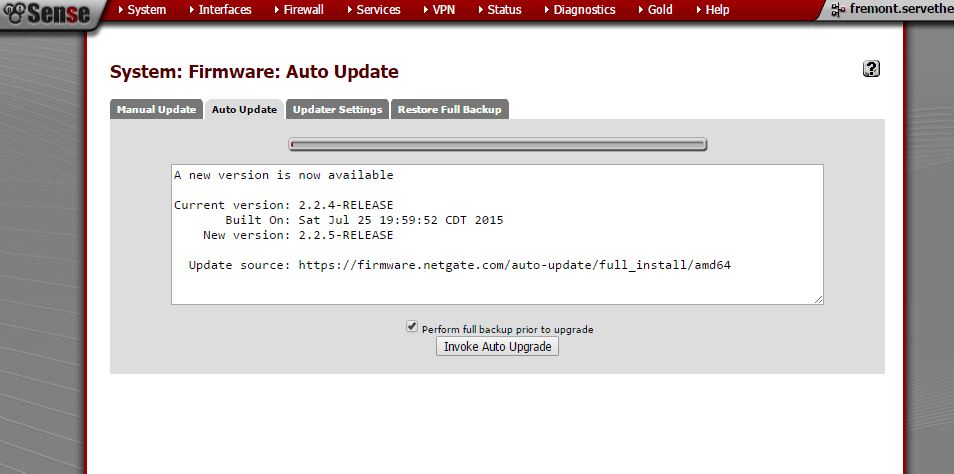Click 'A new version is now available' text
This screenshot has width=954, height=474.
[x=284, y=175]
